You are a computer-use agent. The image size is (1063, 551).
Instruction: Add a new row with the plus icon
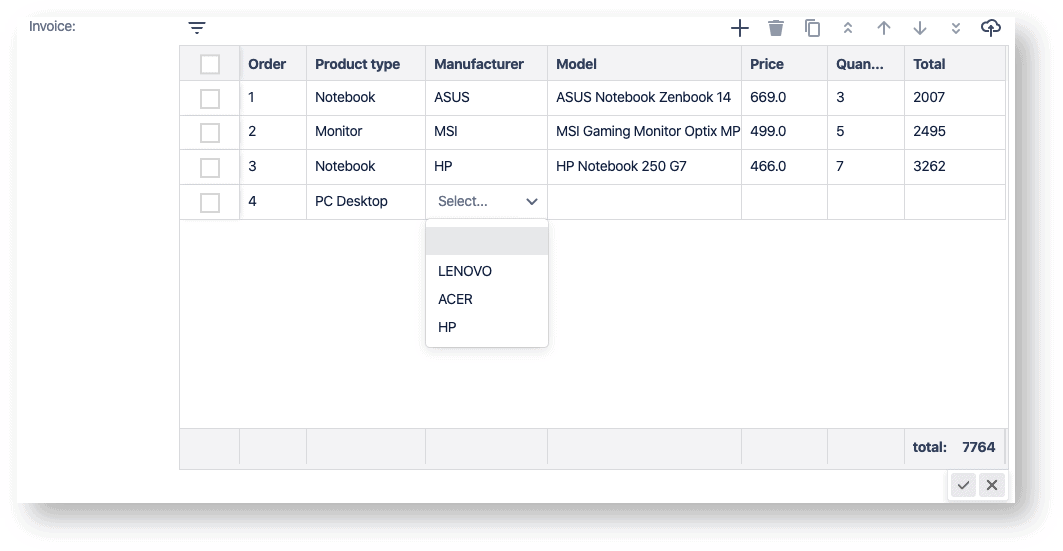[740, 28]
